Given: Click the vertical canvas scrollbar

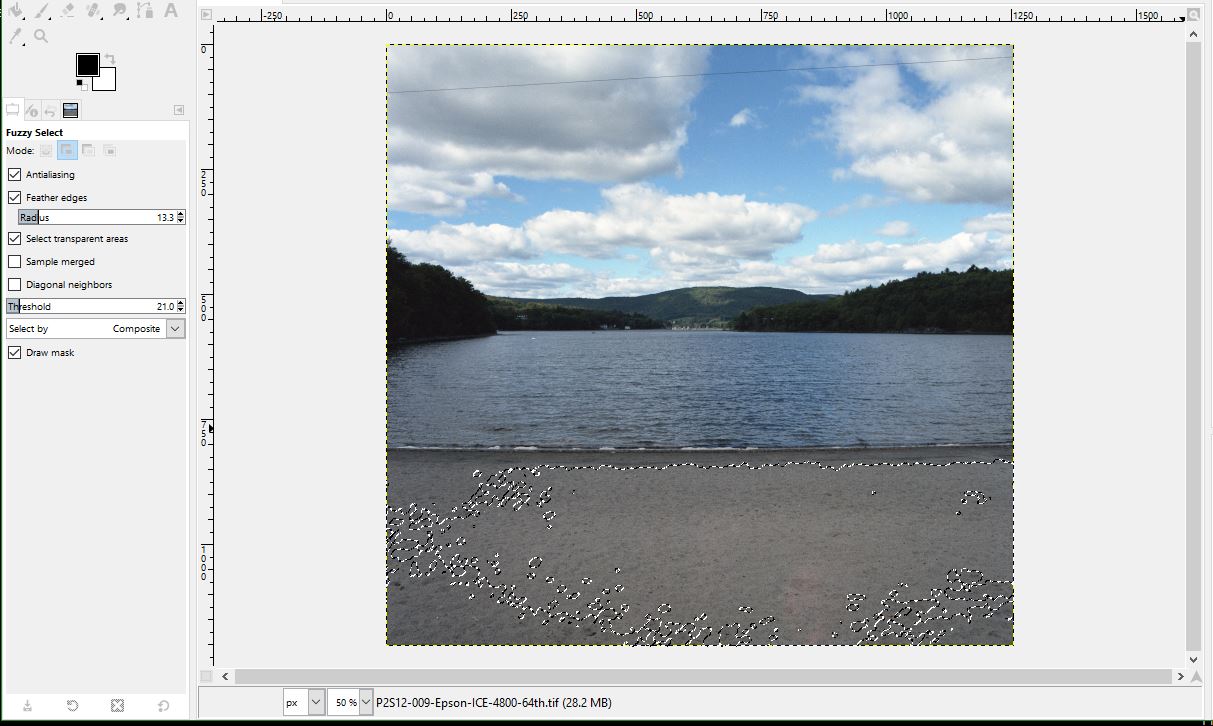Looking at the screenshot, I should click(1193, 346).
